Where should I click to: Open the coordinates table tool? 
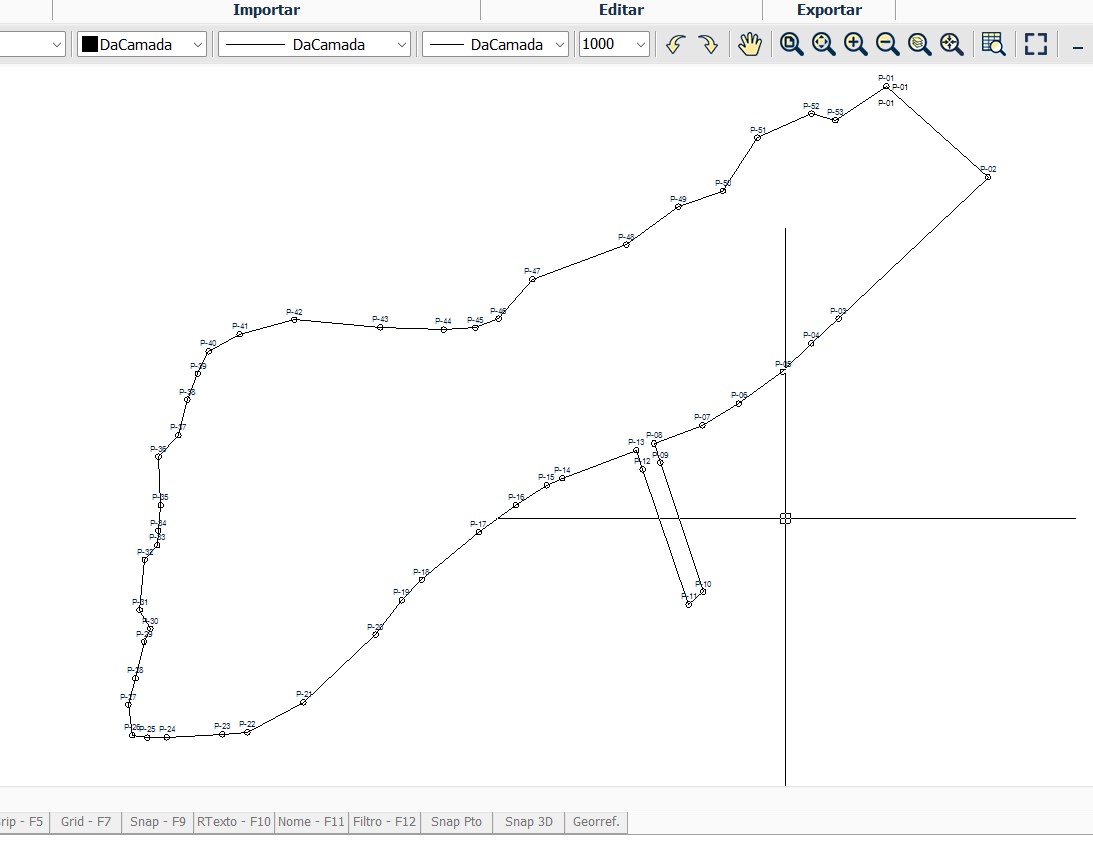[x=992, y=44]
